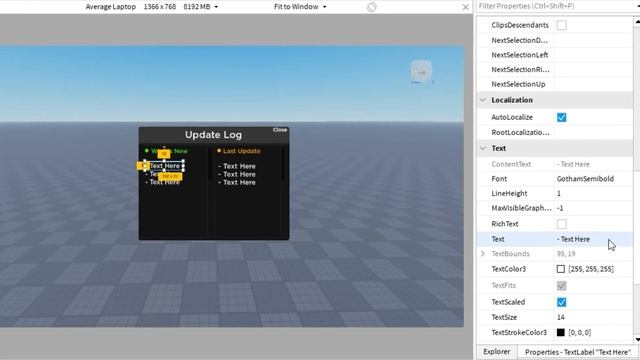
Task: Click the LineHeight value 1
Action: pyautogui.click(x=559, y=193)
